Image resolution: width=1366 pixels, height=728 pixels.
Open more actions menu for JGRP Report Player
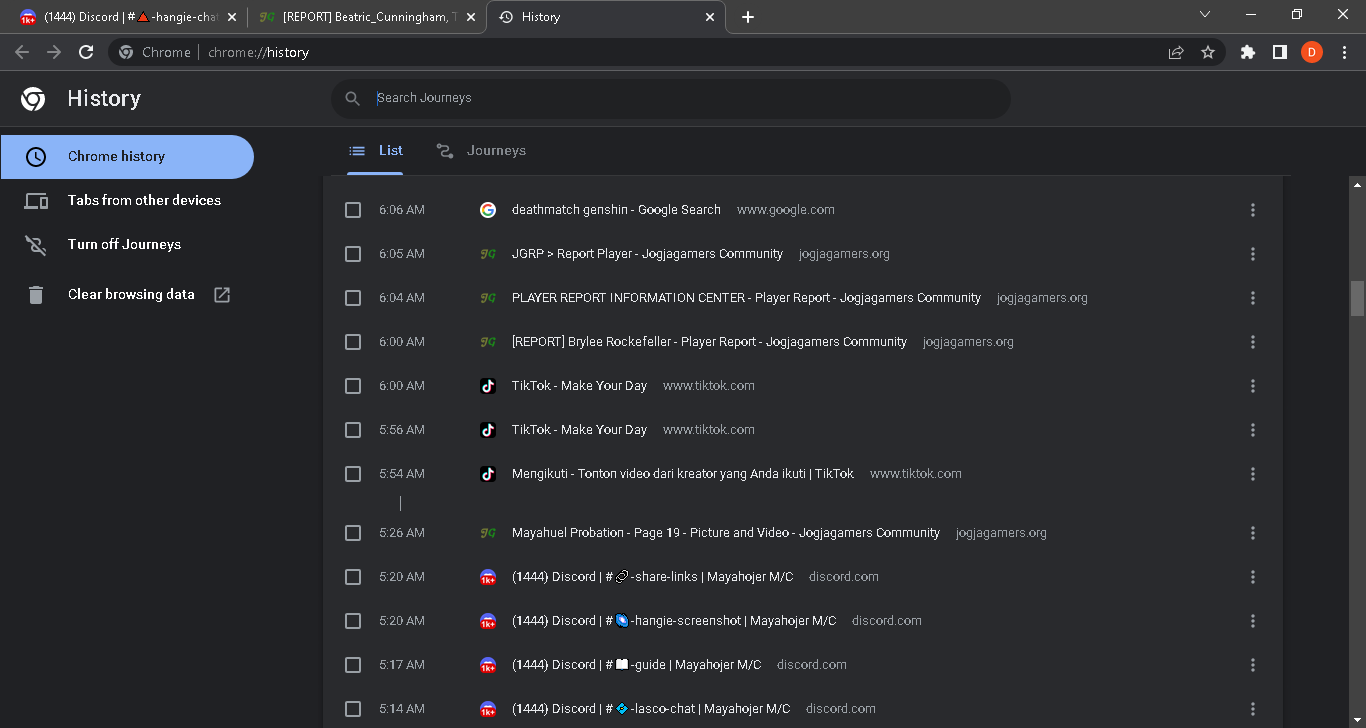point(1253,254)
